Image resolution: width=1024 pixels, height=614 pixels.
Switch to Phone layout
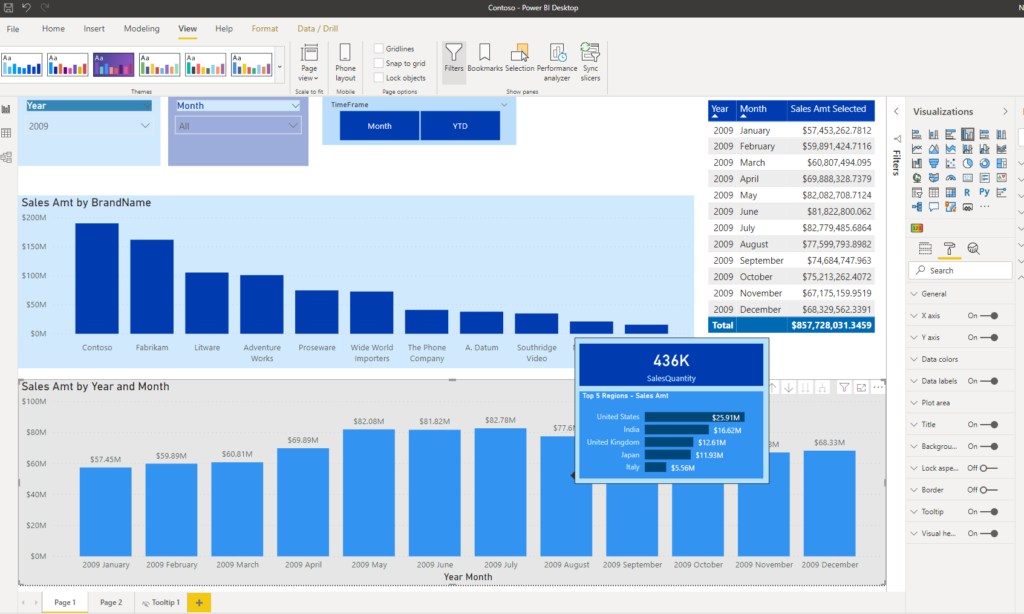tap(345, 62)
